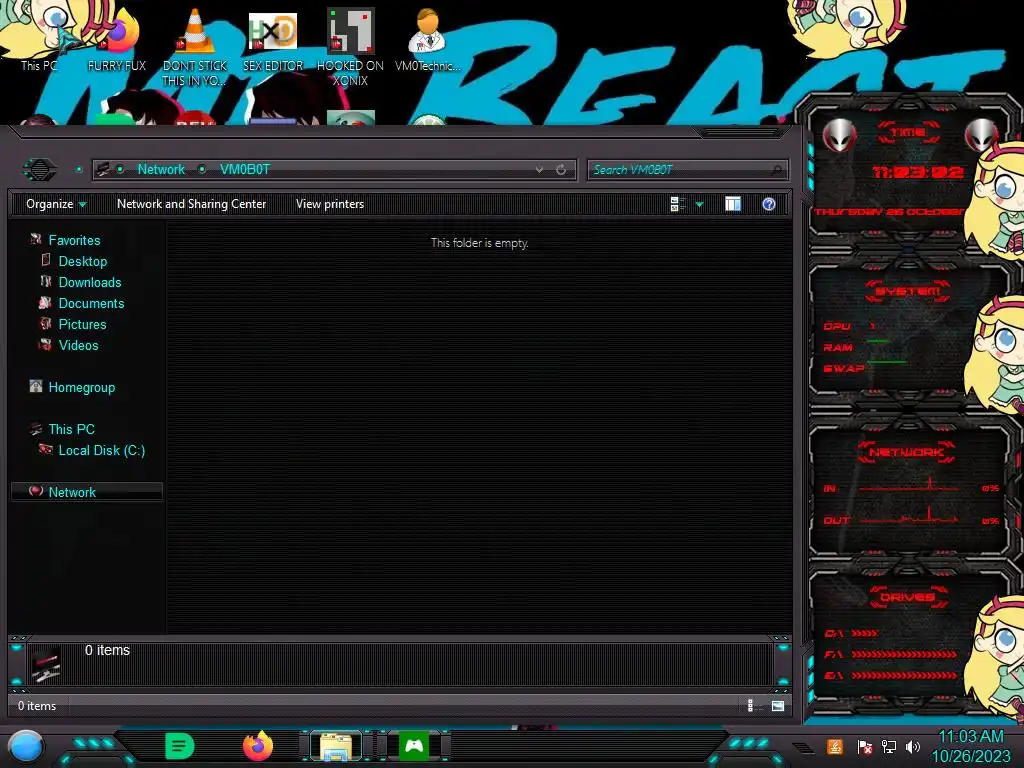Select This PC in navigation pane
Image resolution: width=1024 pixels, height=768 pixels.
tap(72, 429)
